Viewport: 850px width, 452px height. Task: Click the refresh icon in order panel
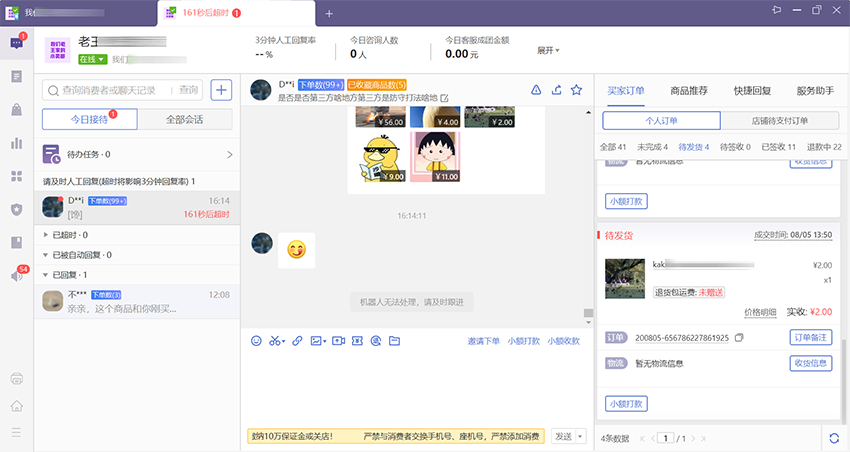pyautogui.click(x=833, y=438)
